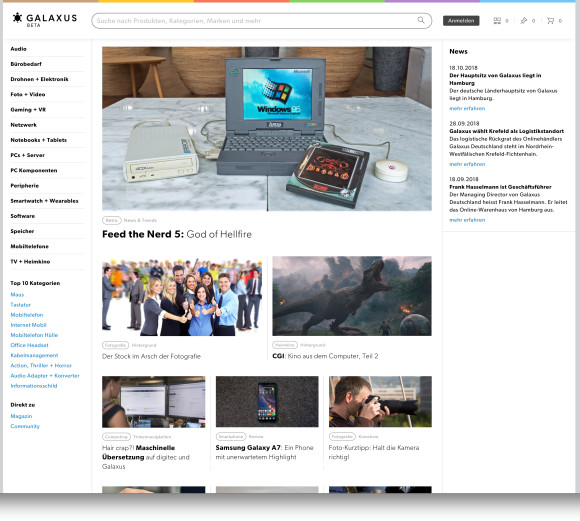The height and width of the screenshot is (521, 580).
Task: Follow the Internet Mobil link
Action: coord(28,325)
